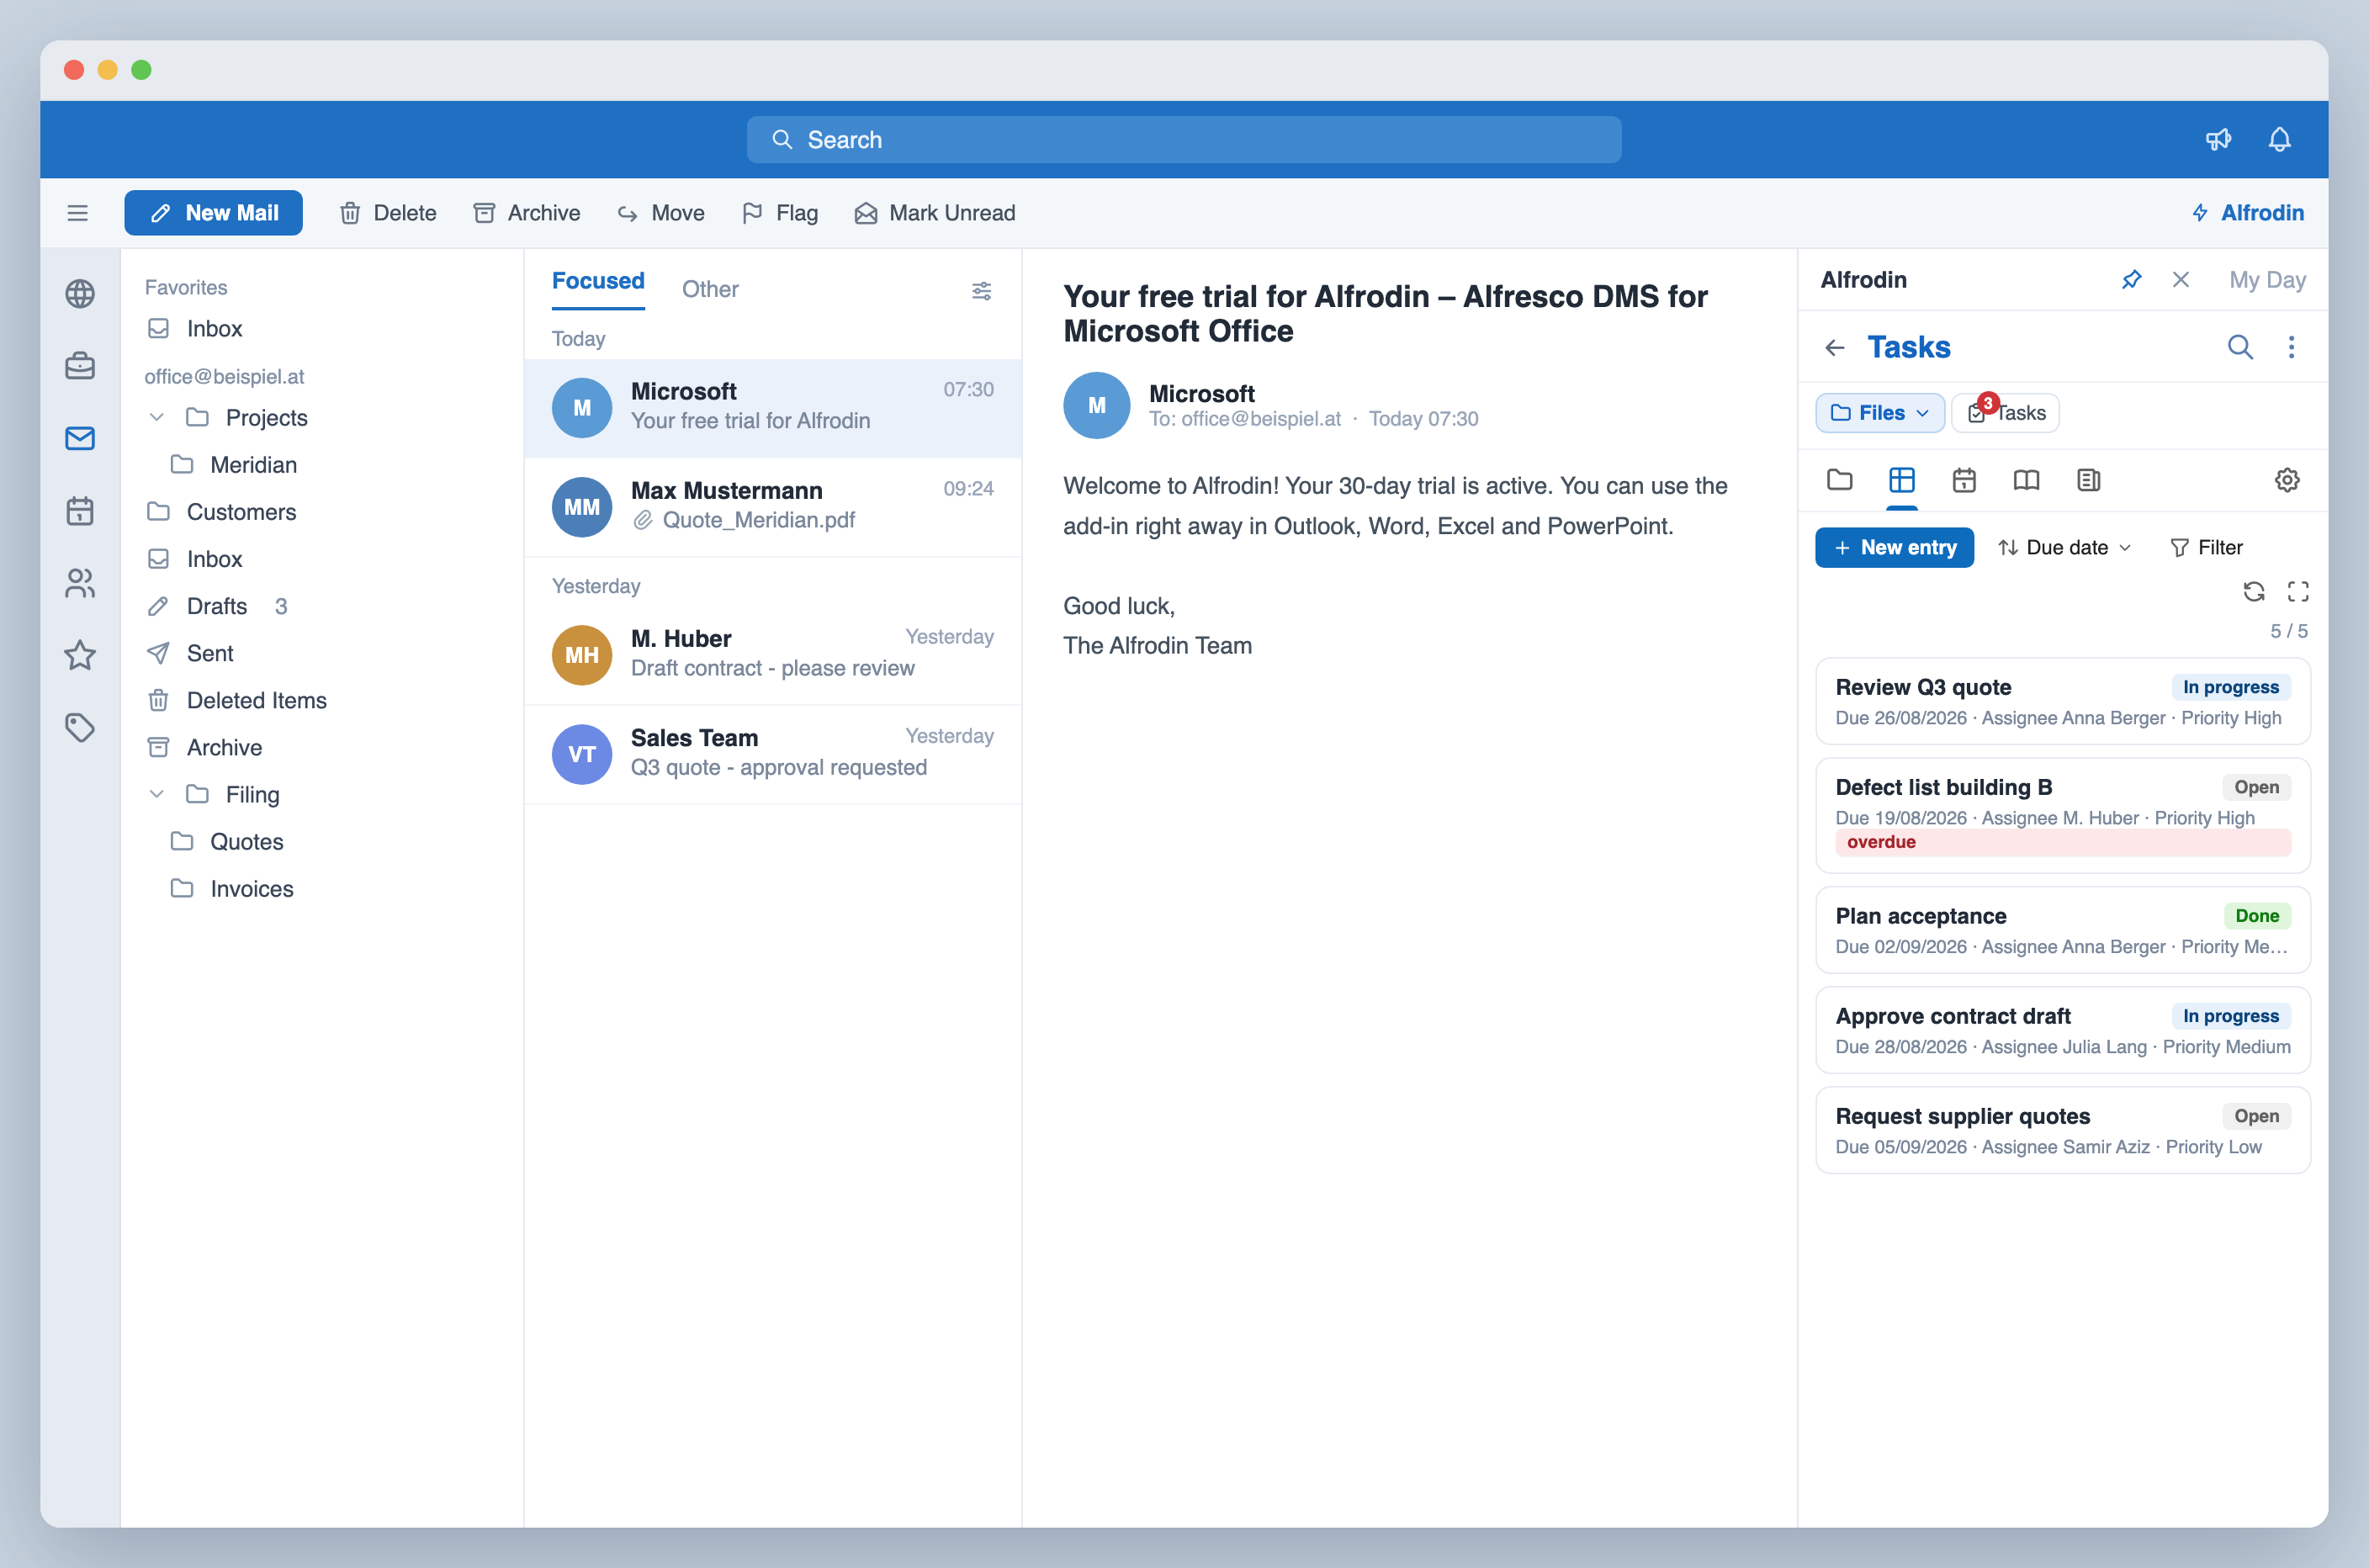Screen dimensions: 2369x1568
Task: Refresh the tasks list
Action: 2254,592
